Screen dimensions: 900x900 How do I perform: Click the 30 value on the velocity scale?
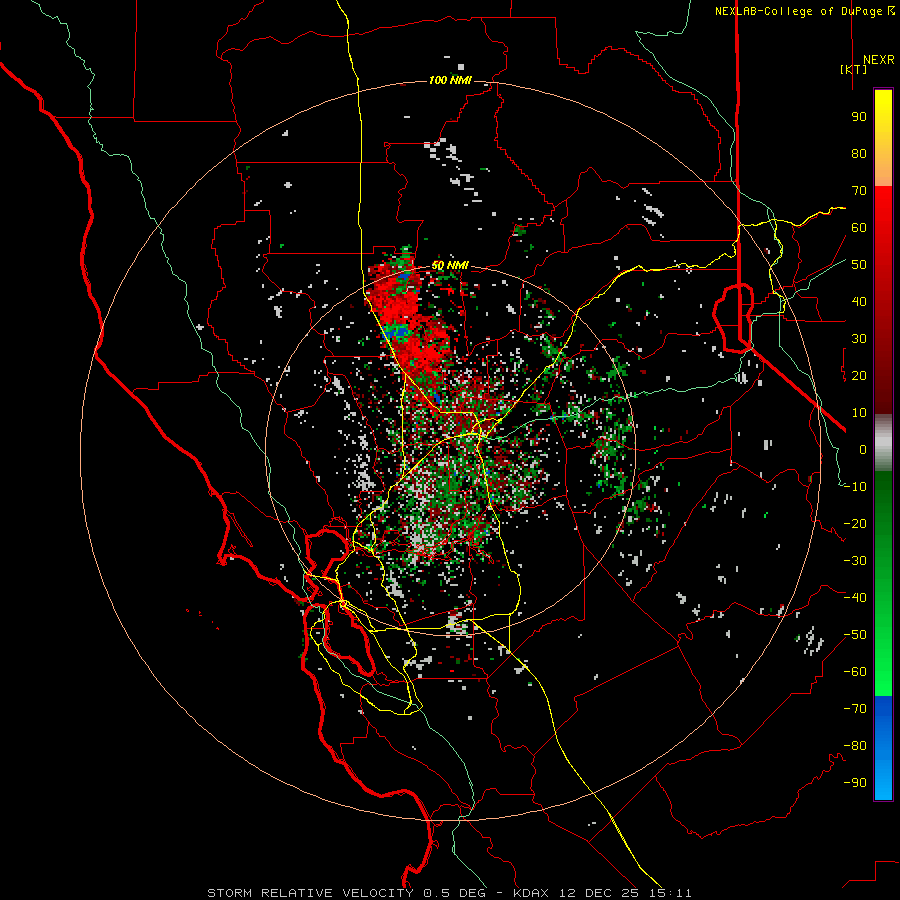coord(859,339)
